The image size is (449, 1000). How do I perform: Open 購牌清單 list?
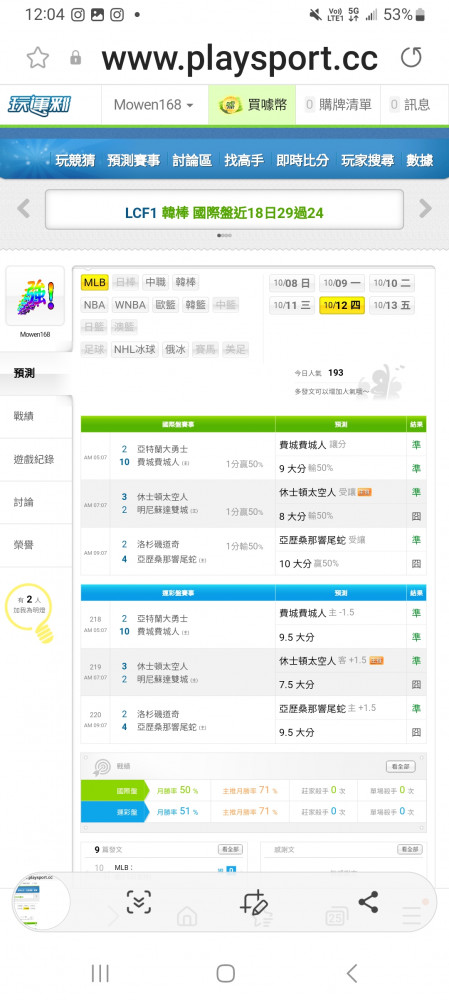point(338,105)
